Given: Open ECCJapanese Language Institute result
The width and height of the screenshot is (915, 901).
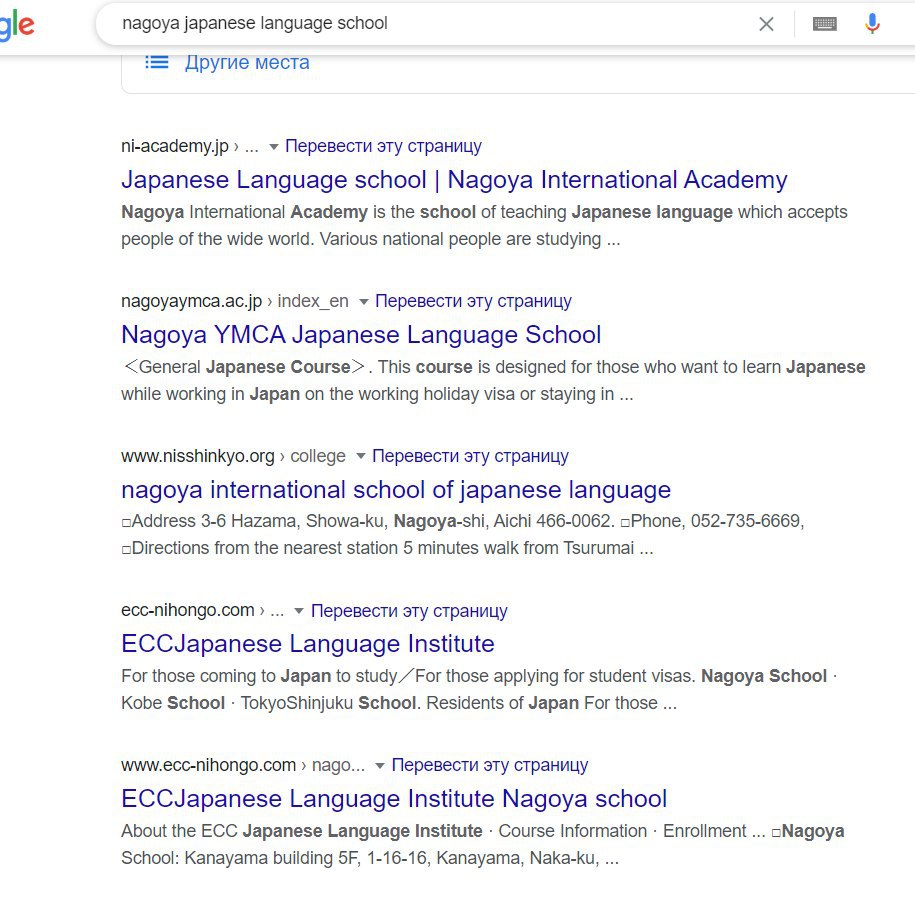Looking at the screenshot, I should [x=308, y=644].
